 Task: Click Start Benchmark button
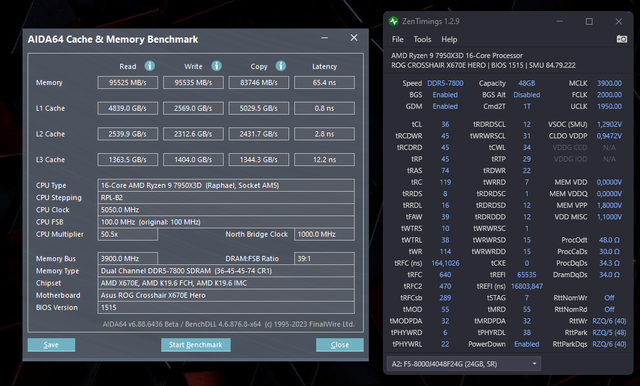point(196,345)
